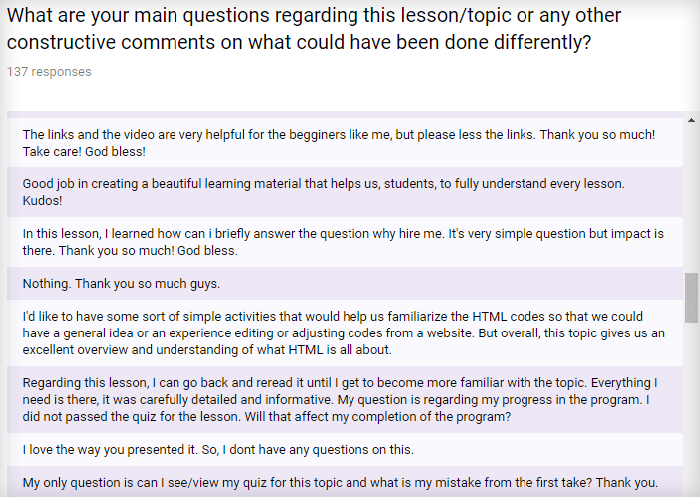Screen dimensions: 700x497
Task: Click the 137 responses count
Action: pyautogui.click(x=49, y=72)
